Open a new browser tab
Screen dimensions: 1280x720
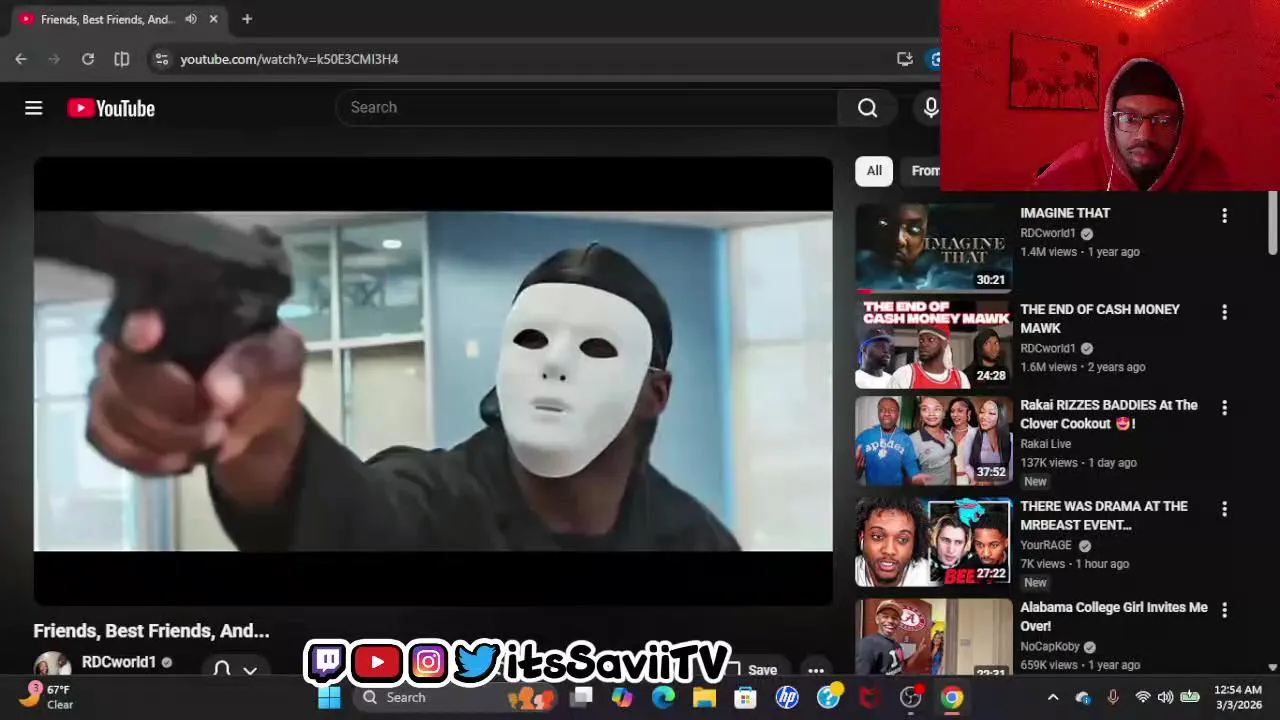247,19
